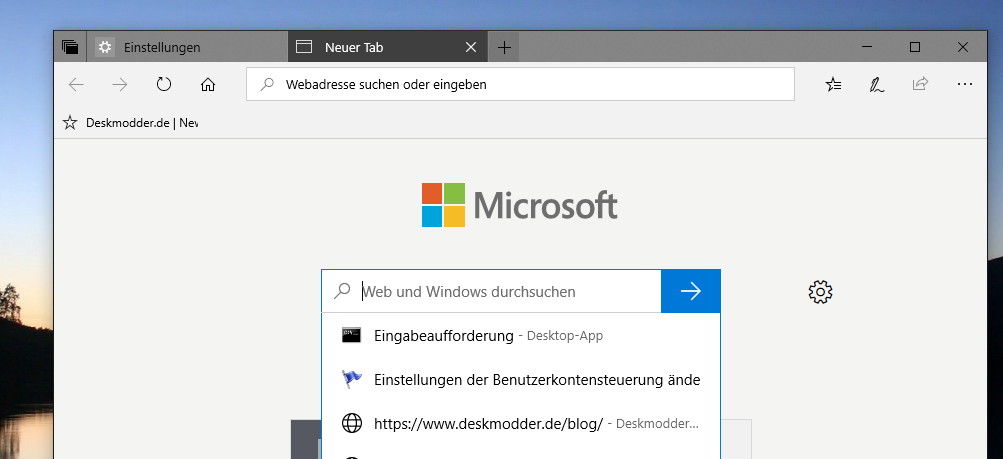Reload the page with refresh icon
This screenshot has height=459, width=1003.
coord(164,84)
